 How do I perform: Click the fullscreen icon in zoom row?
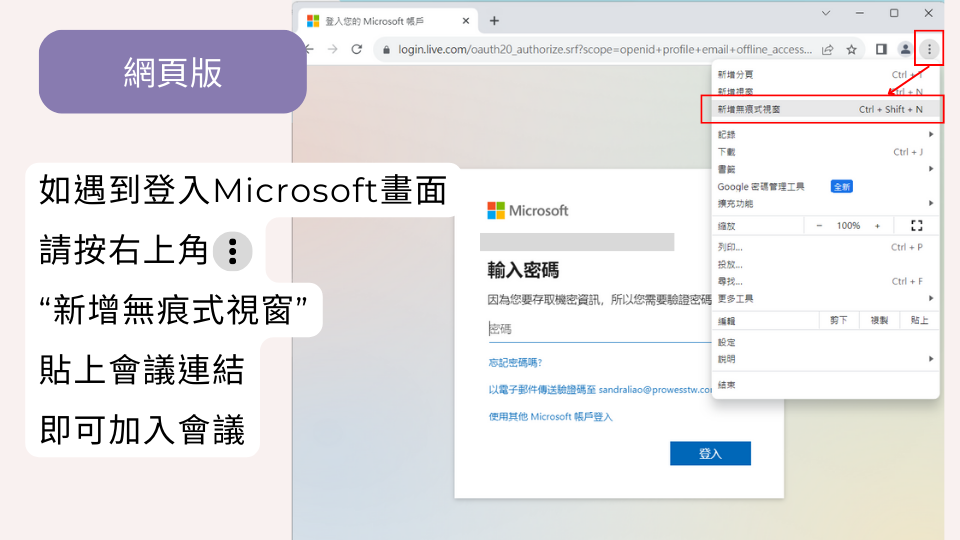(917, 226)
